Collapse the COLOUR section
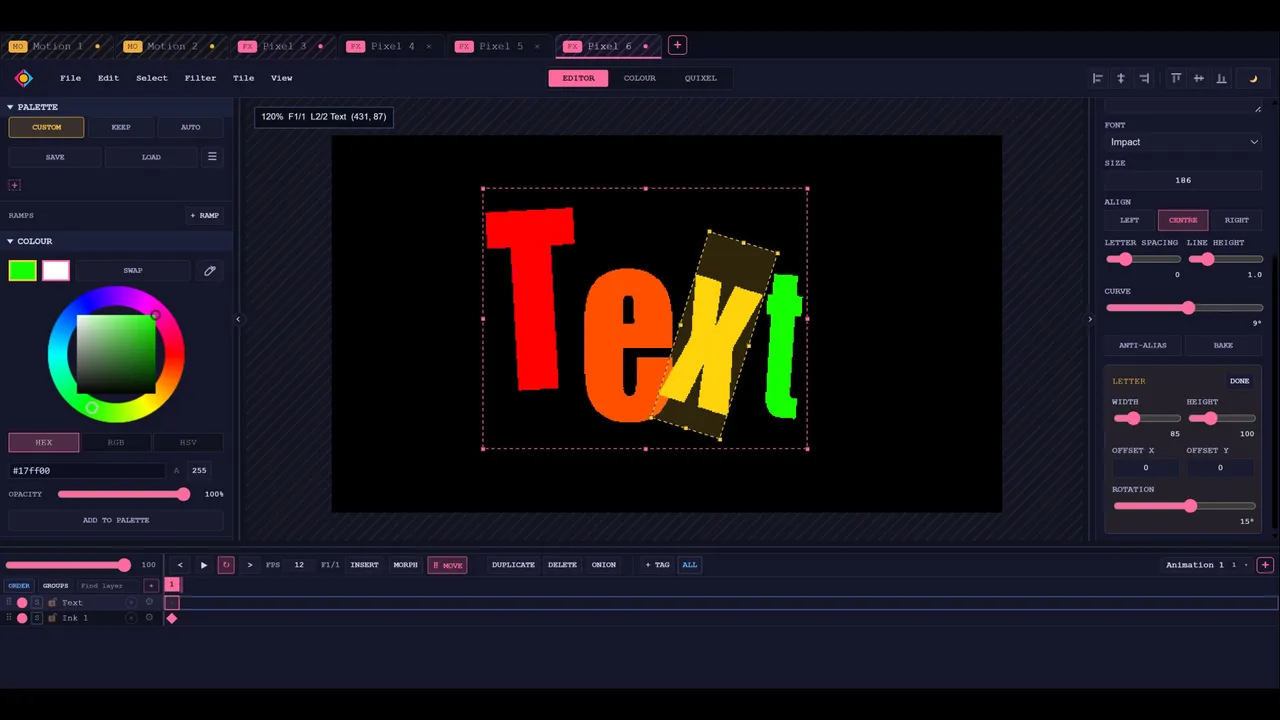Viewport: 1280px width, 720px height. 11,241
